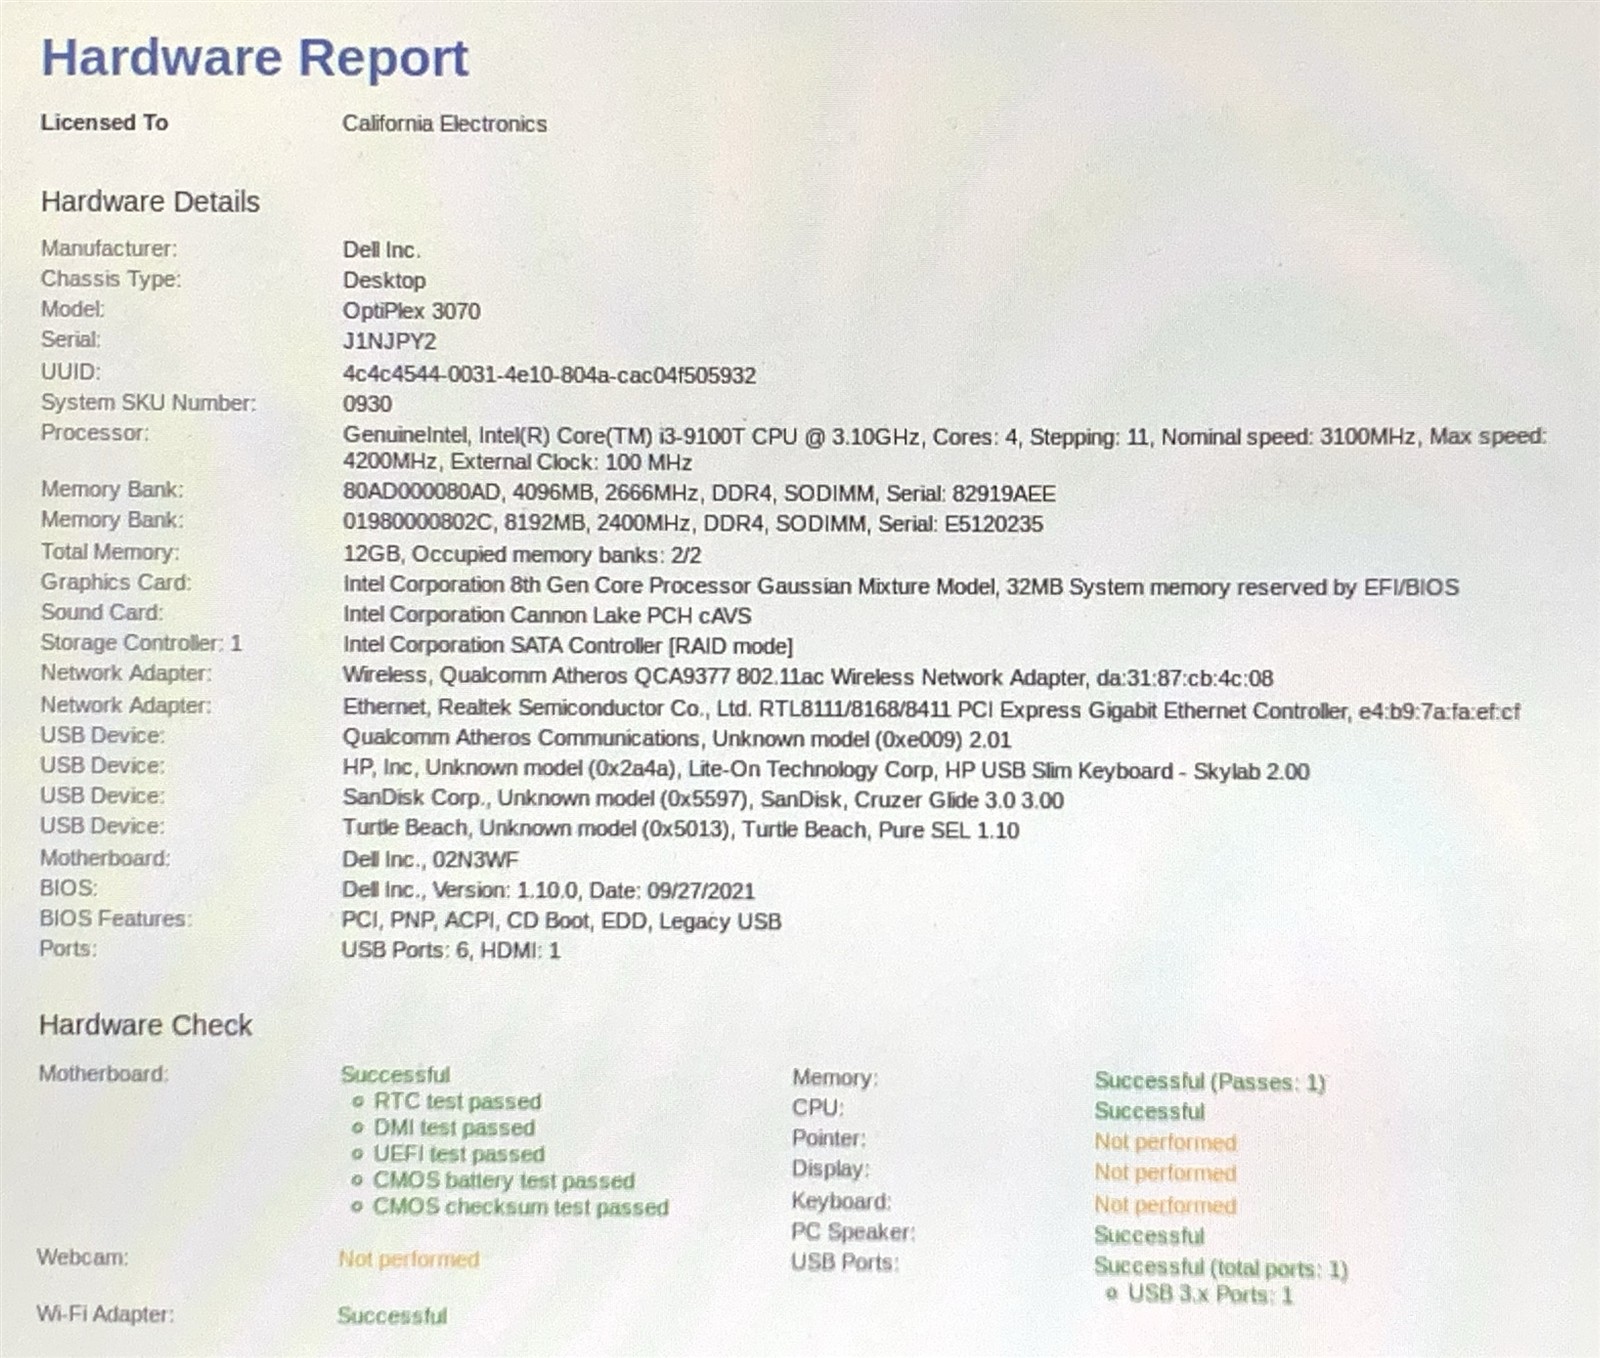Click the Hardware Details heading
This screenshot has width=1600, height=1358.
click(x=150, y=202)
